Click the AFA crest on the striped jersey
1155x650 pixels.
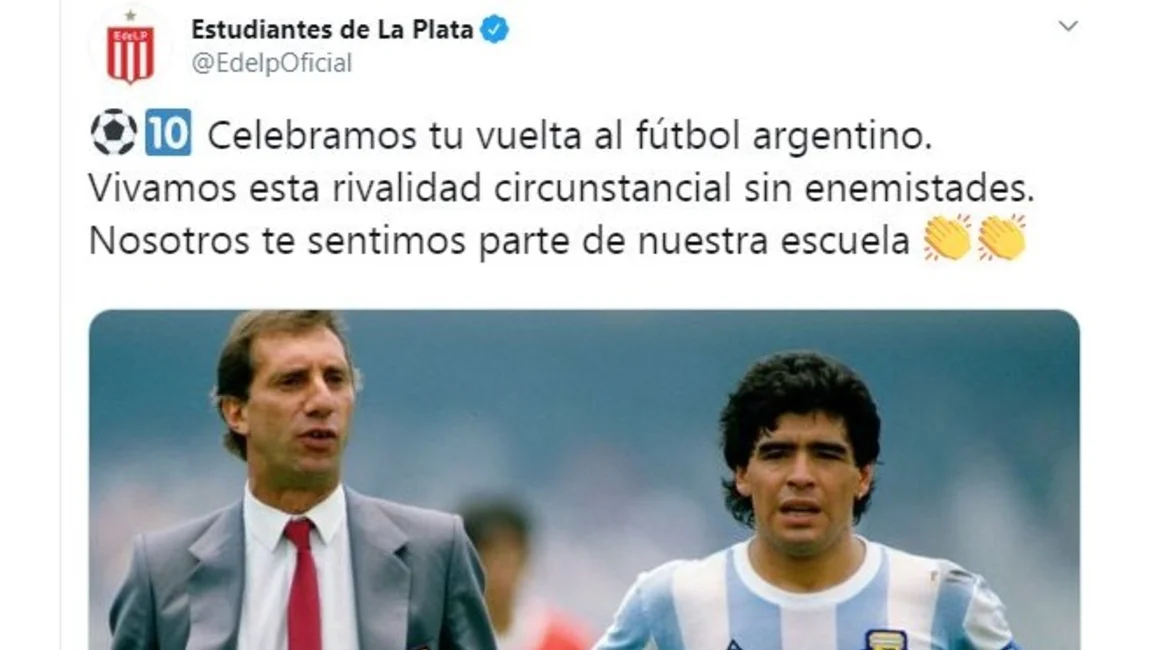coord(885,640)
